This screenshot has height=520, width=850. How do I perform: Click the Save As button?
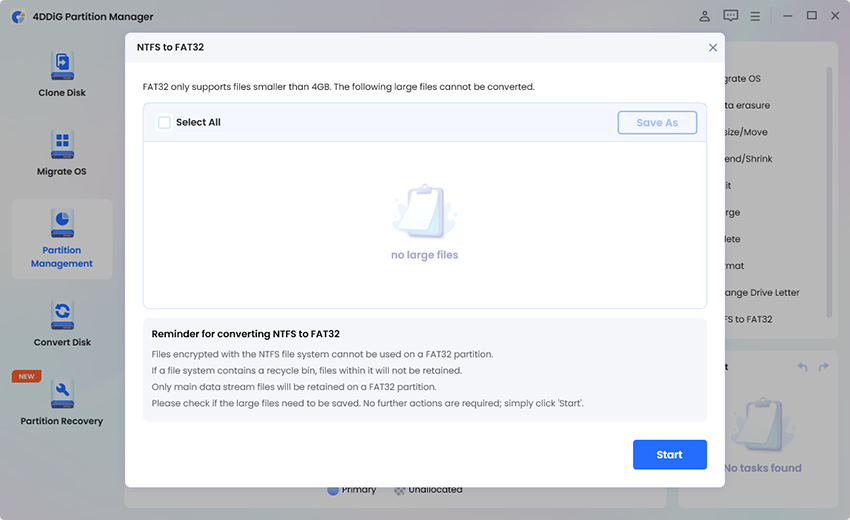coord(657,123)
